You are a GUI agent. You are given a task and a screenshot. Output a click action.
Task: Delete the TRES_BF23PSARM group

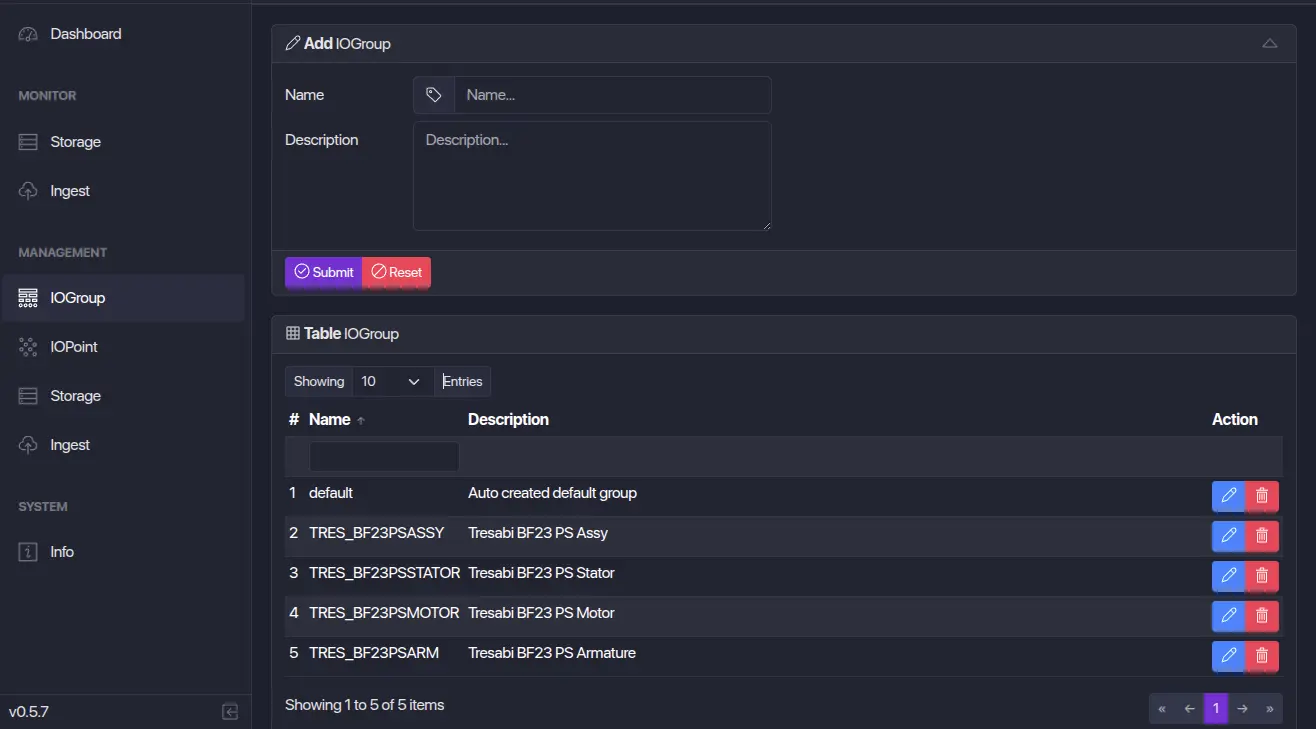(x=1262, y=655)
